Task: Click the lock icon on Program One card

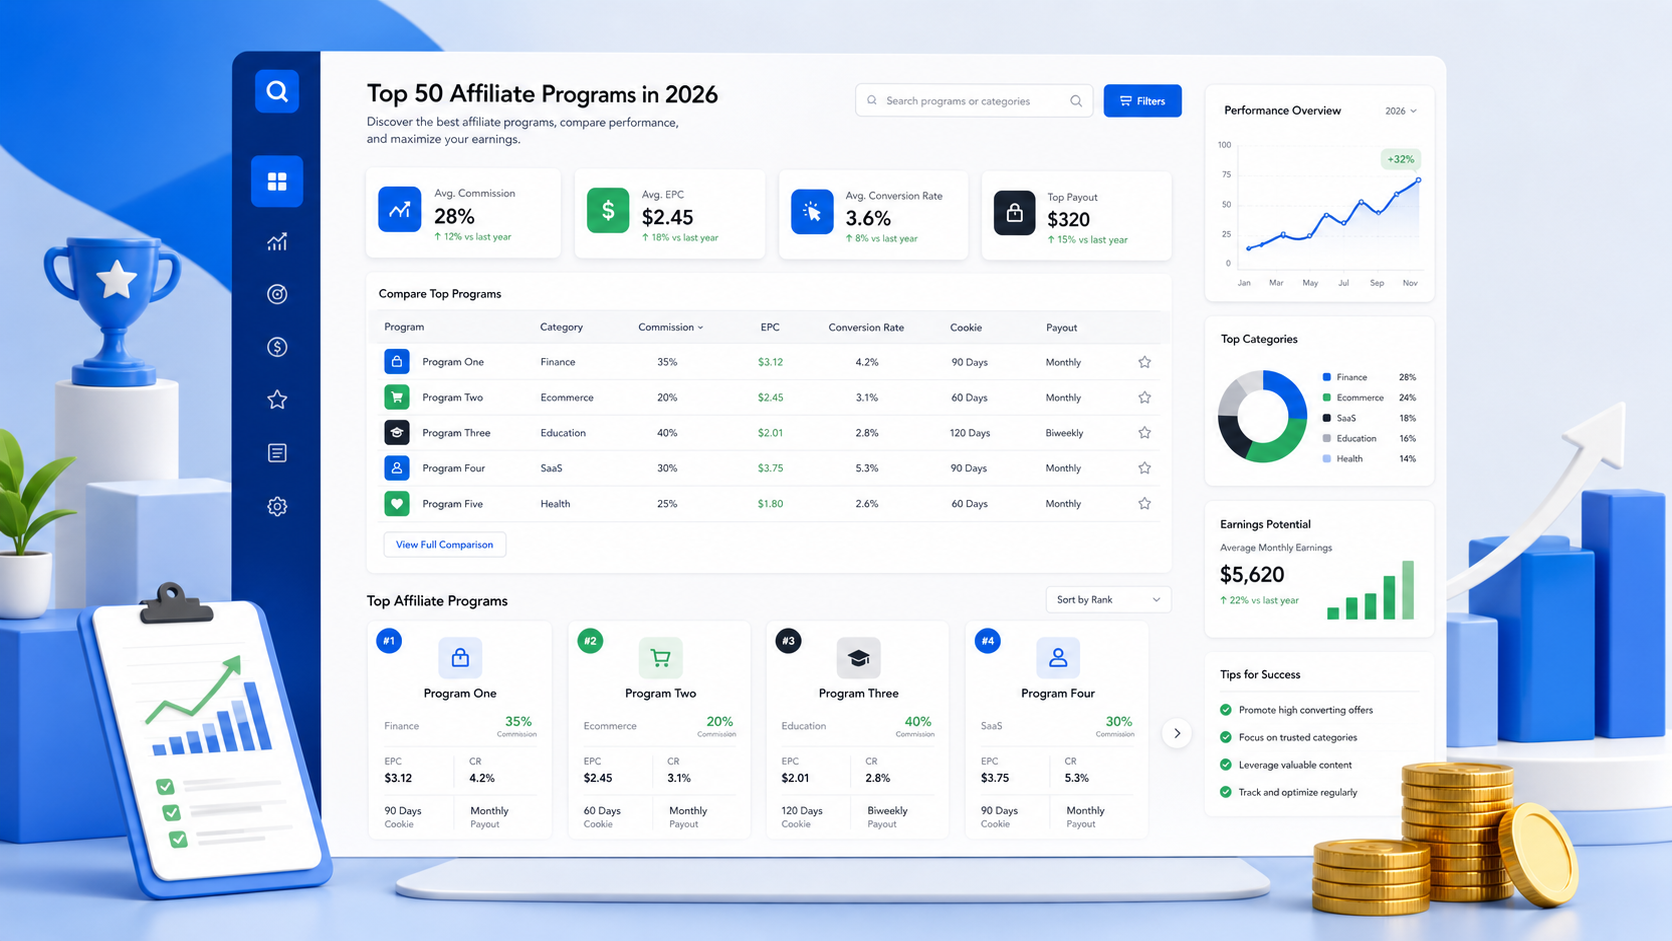Action: pyautogui.click(x=460, y=658)
